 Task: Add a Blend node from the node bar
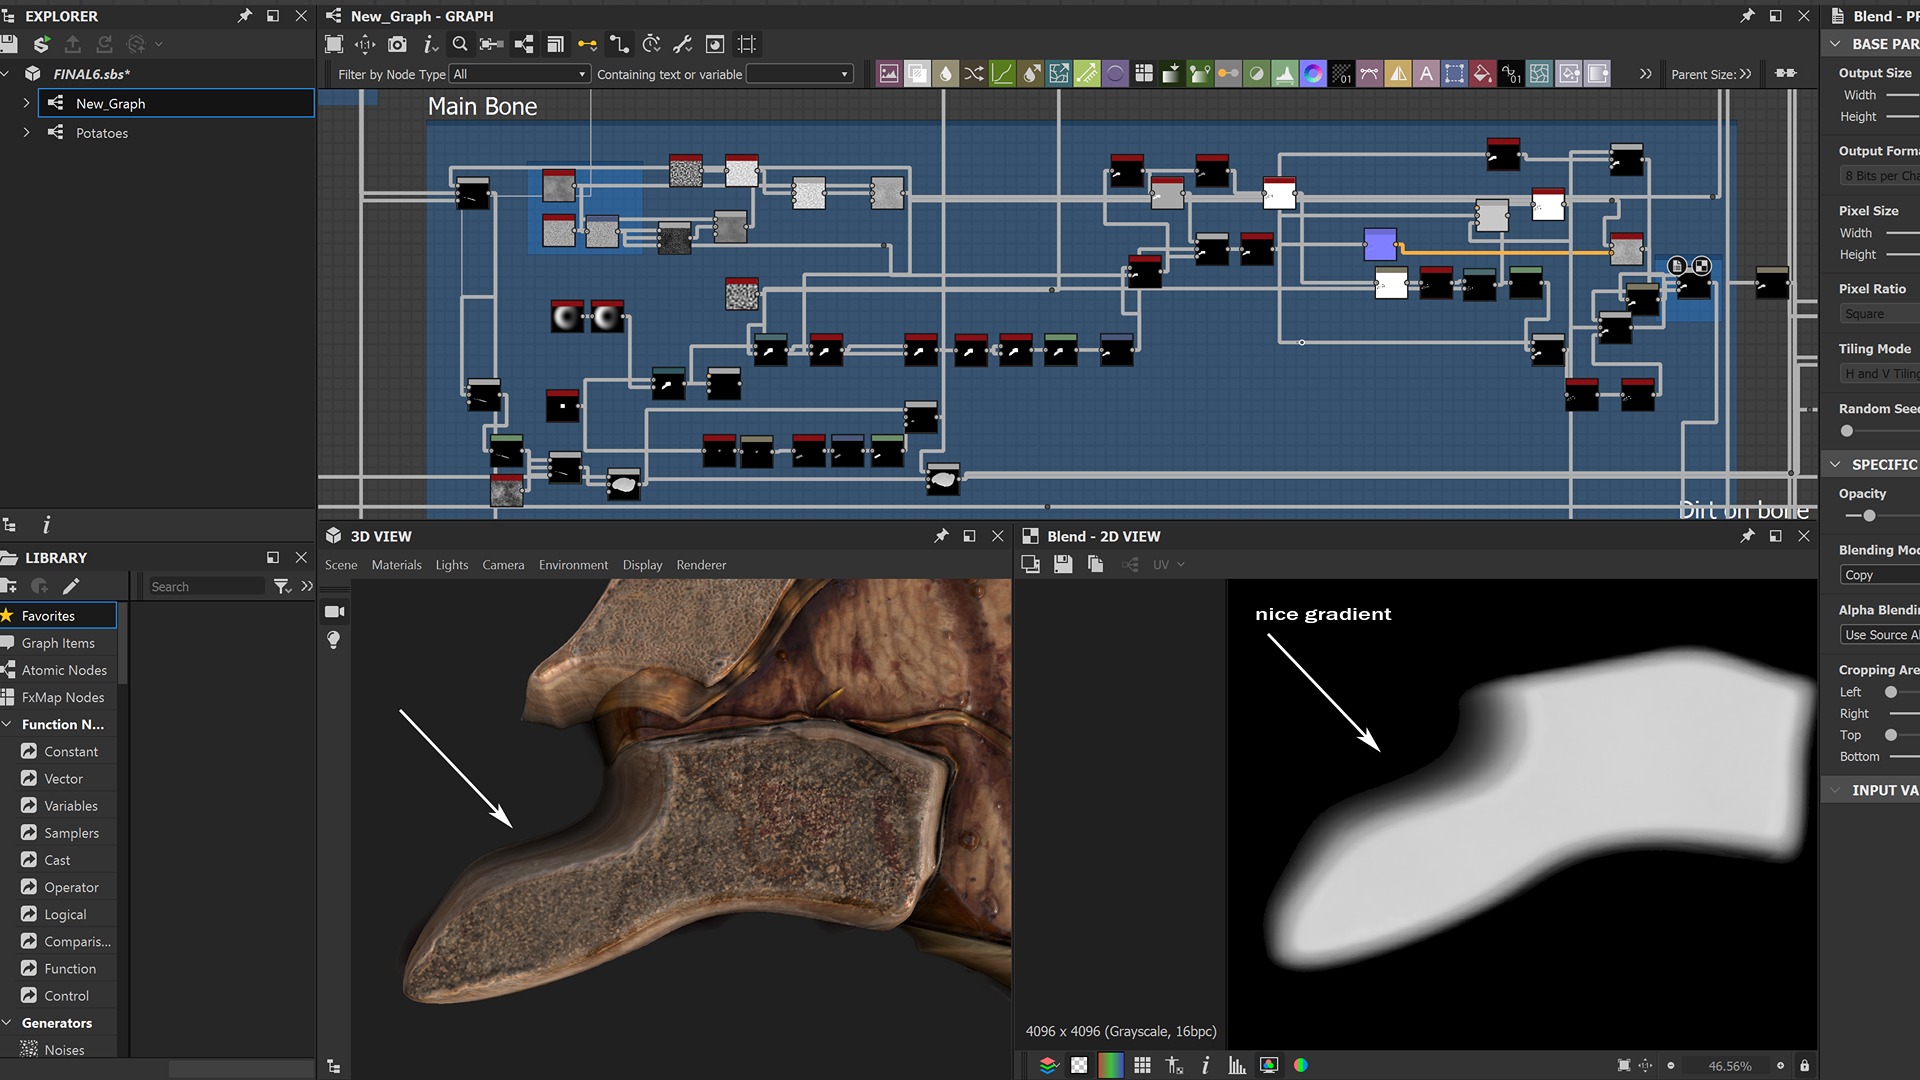917,73
